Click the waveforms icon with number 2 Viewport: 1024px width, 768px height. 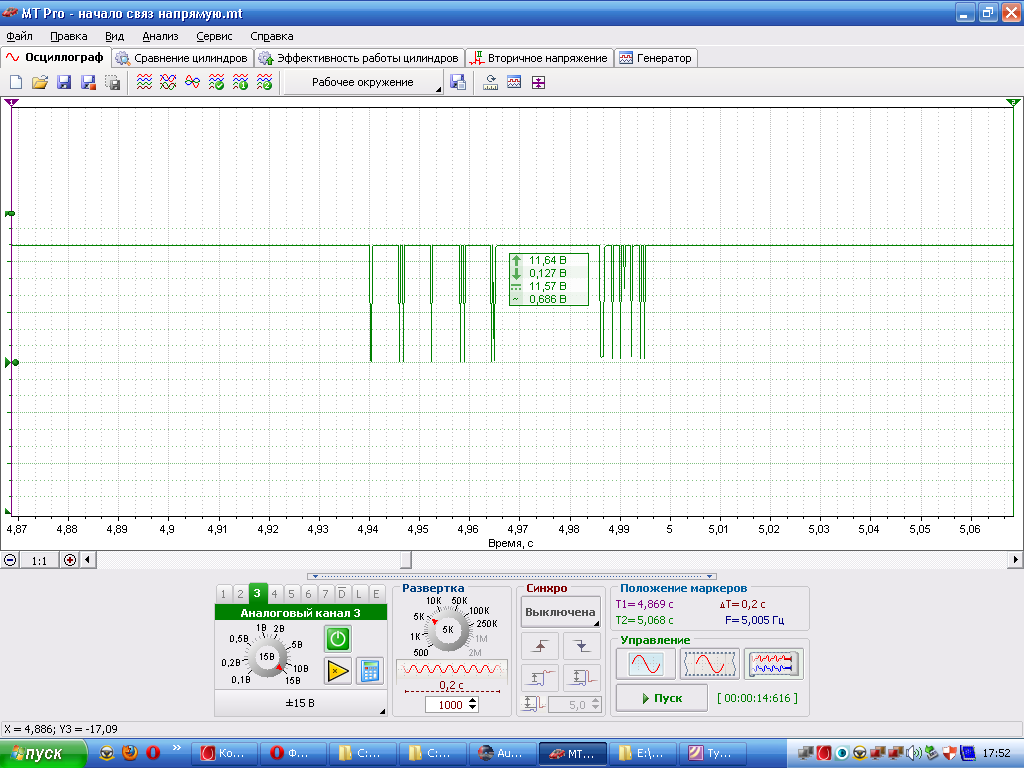264,82
